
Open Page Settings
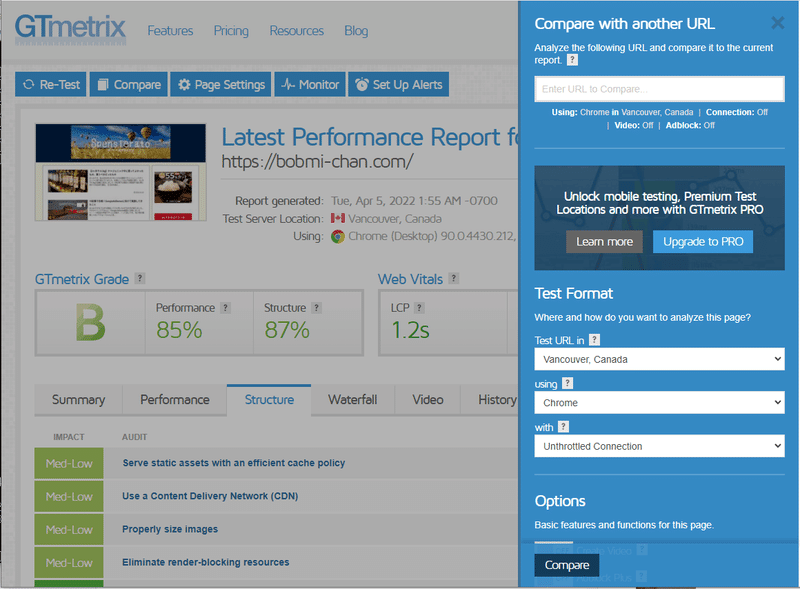click(x=221, y=84)
